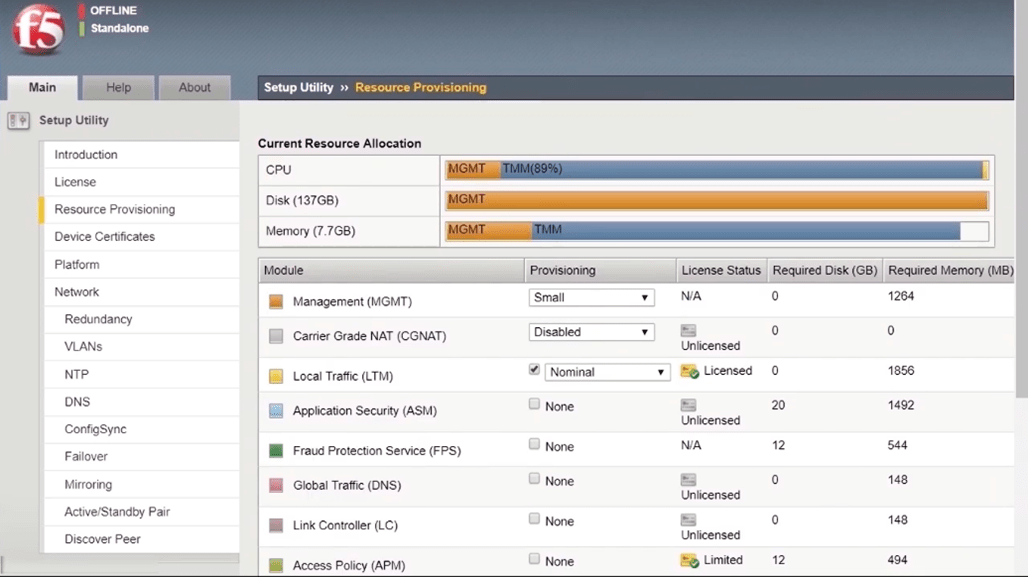The height and width of the screenshot is (577, 1028).
Task: Open the Nominal dropdown for Local Traffic
Action: (606, 370)
